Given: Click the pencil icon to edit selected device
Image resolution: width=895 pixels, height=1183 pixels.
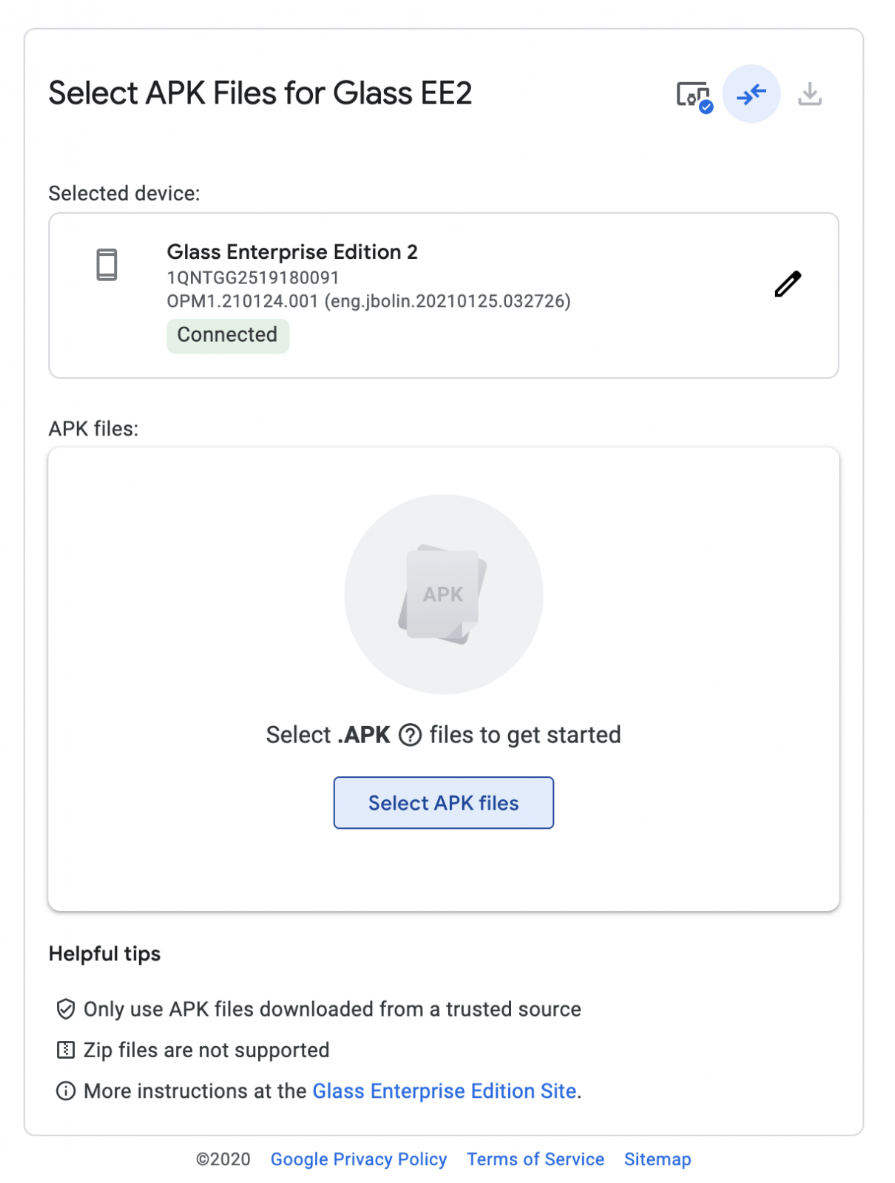Looking at the screenshot, I should click(788, 284).
